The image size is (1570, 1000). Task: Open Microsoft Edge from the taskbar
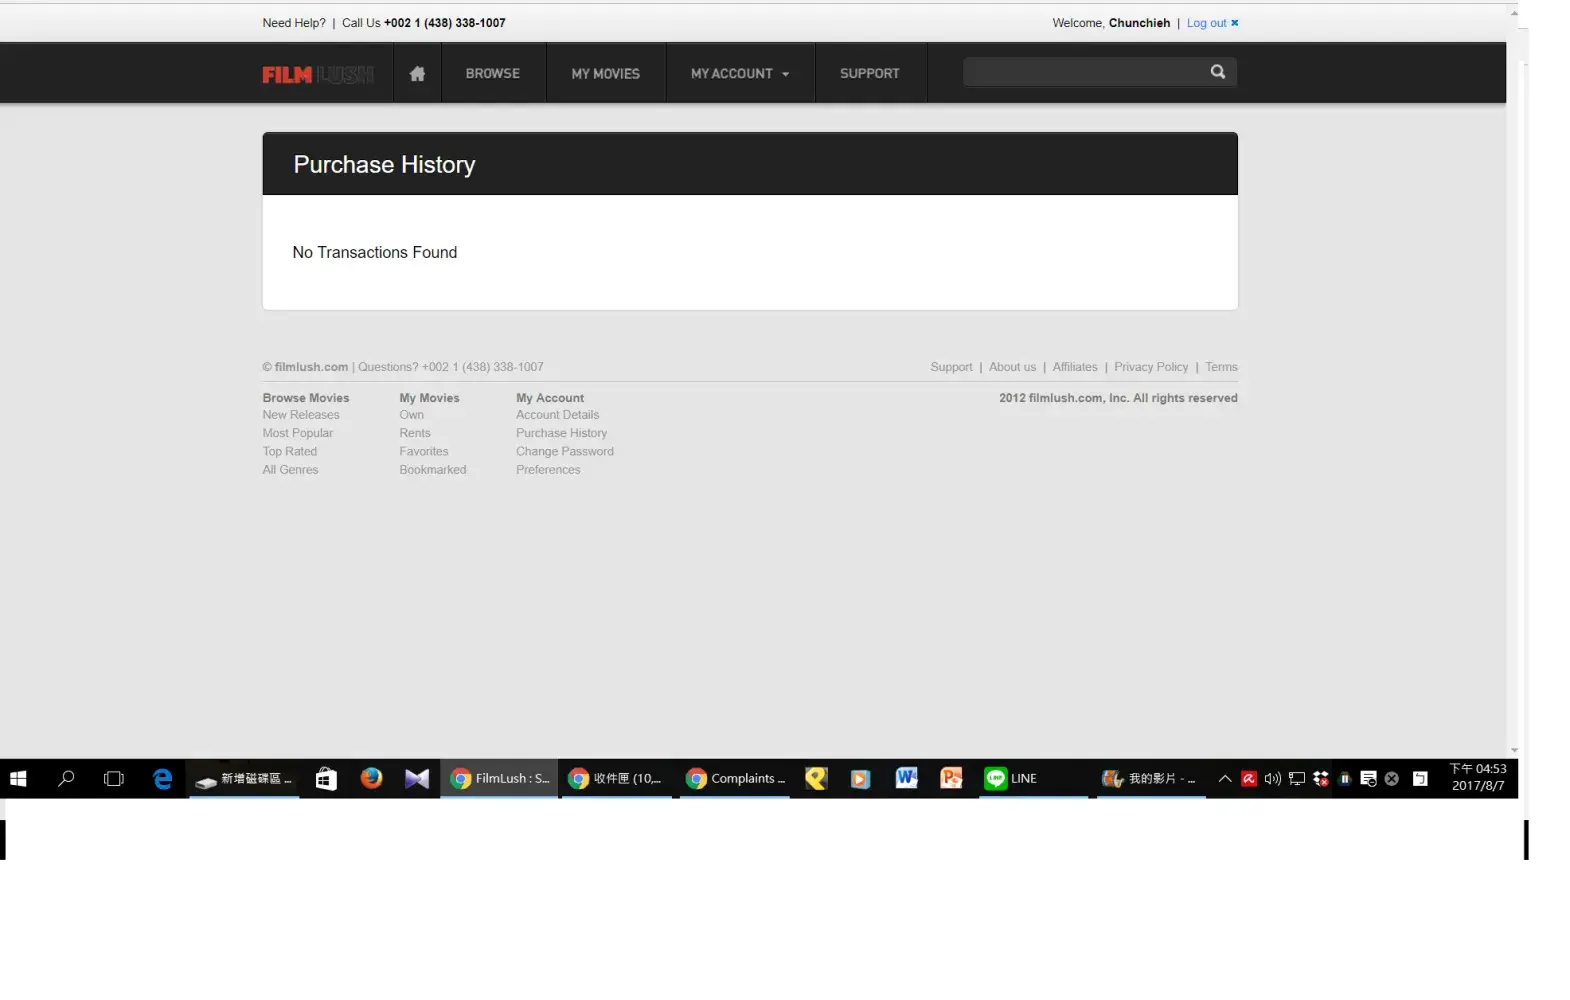pos(162,778)
